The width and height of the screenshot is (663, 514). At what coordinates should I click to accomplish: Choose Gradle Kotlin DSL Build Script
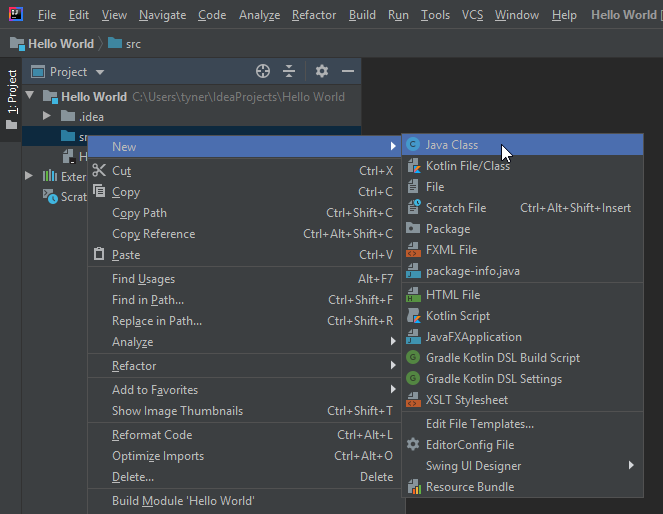pyautogui.click(x=502, y=358)
